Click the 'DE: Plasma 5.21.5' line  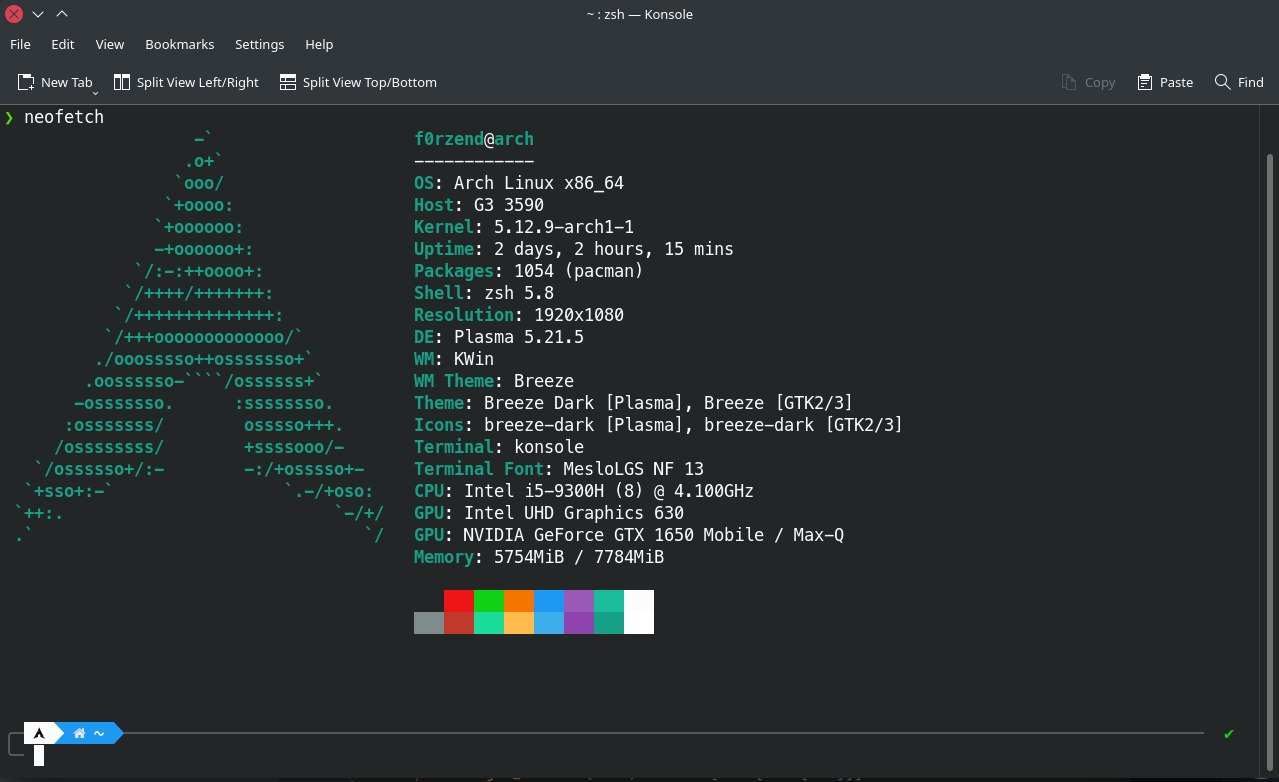point(499,337)
